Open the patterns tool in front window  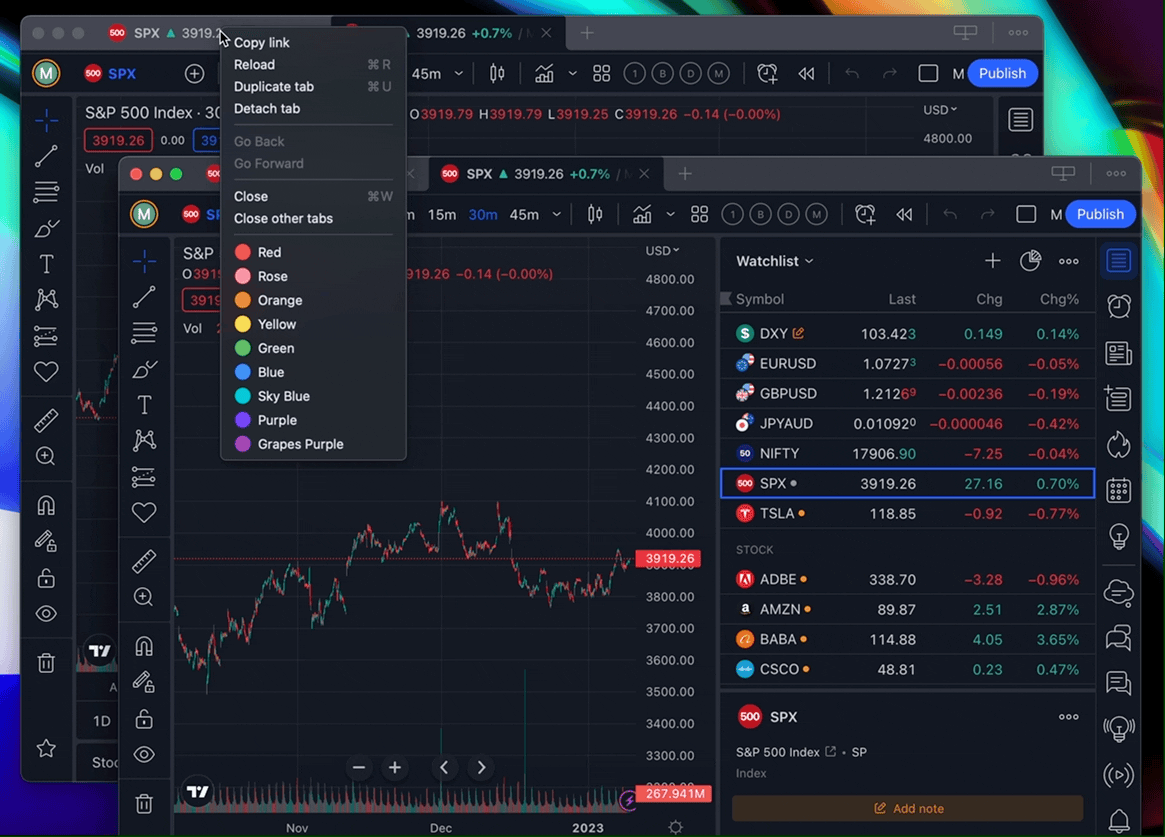point(144,440)
